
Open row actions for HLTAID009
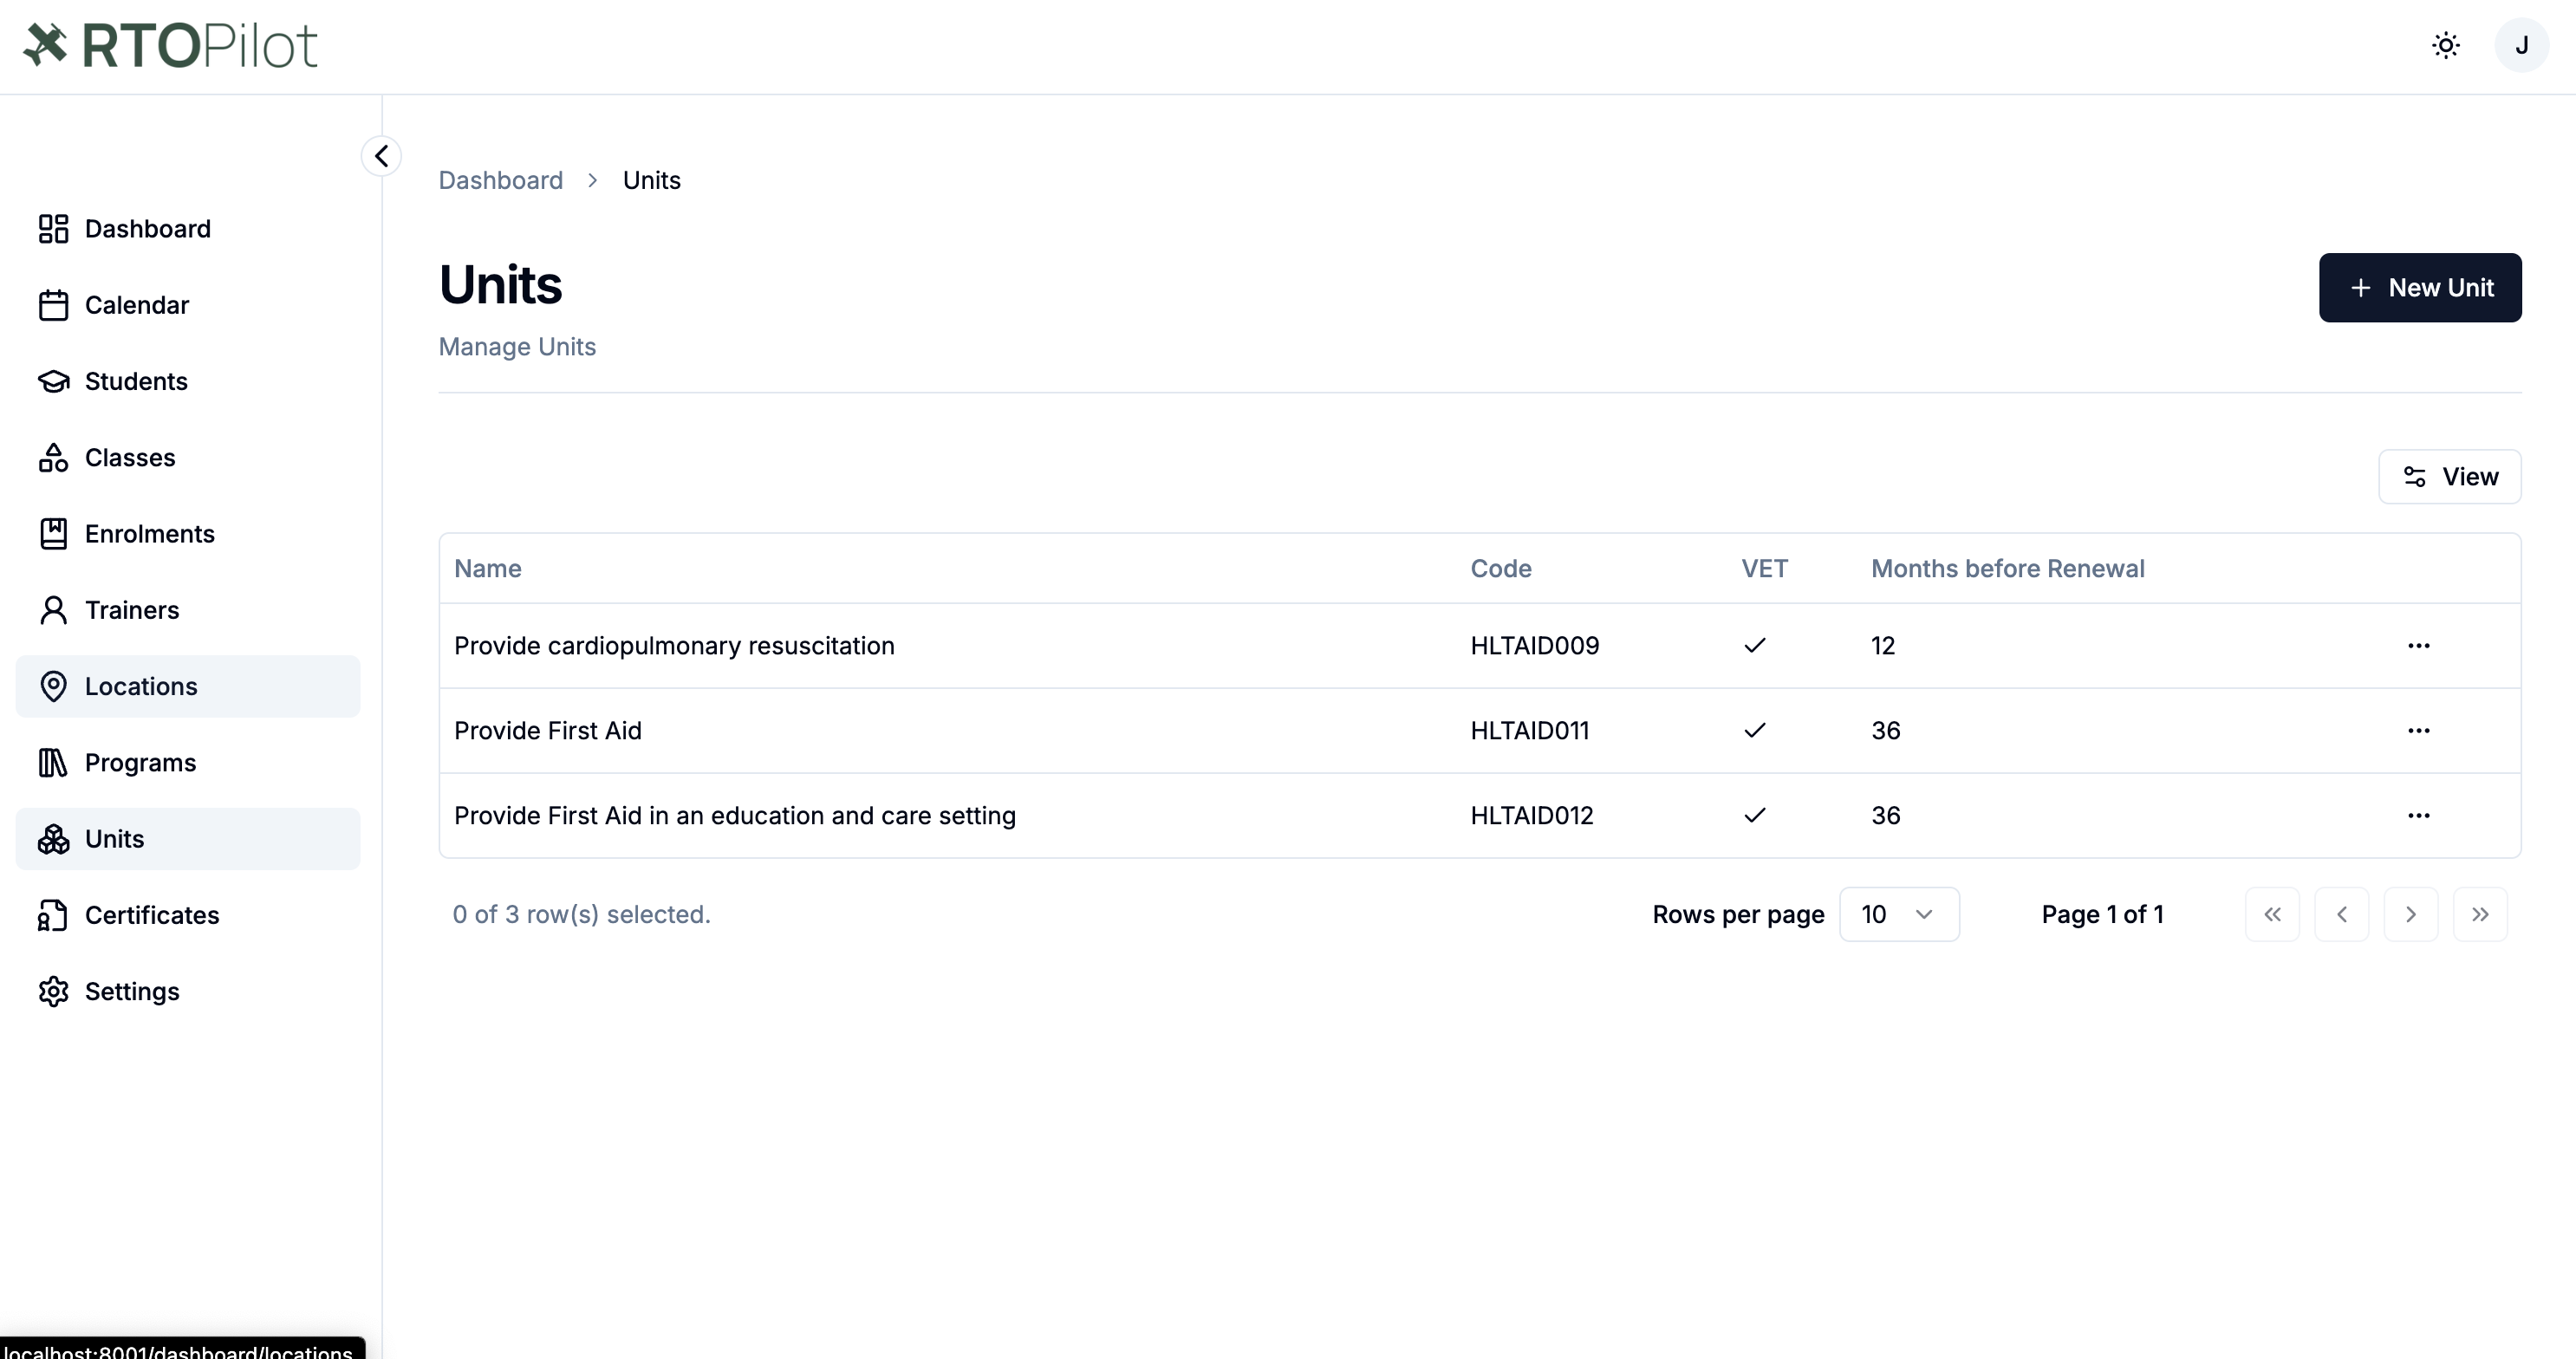[2418, 645]
